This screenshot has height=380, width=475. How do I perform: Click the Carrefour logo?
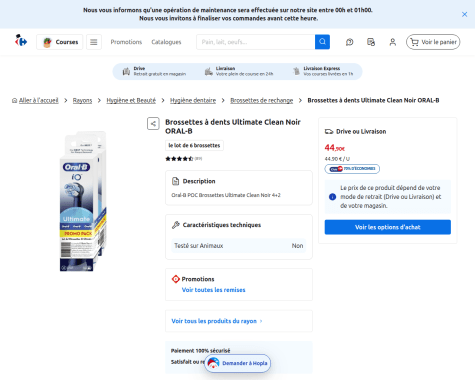[21, 41]
